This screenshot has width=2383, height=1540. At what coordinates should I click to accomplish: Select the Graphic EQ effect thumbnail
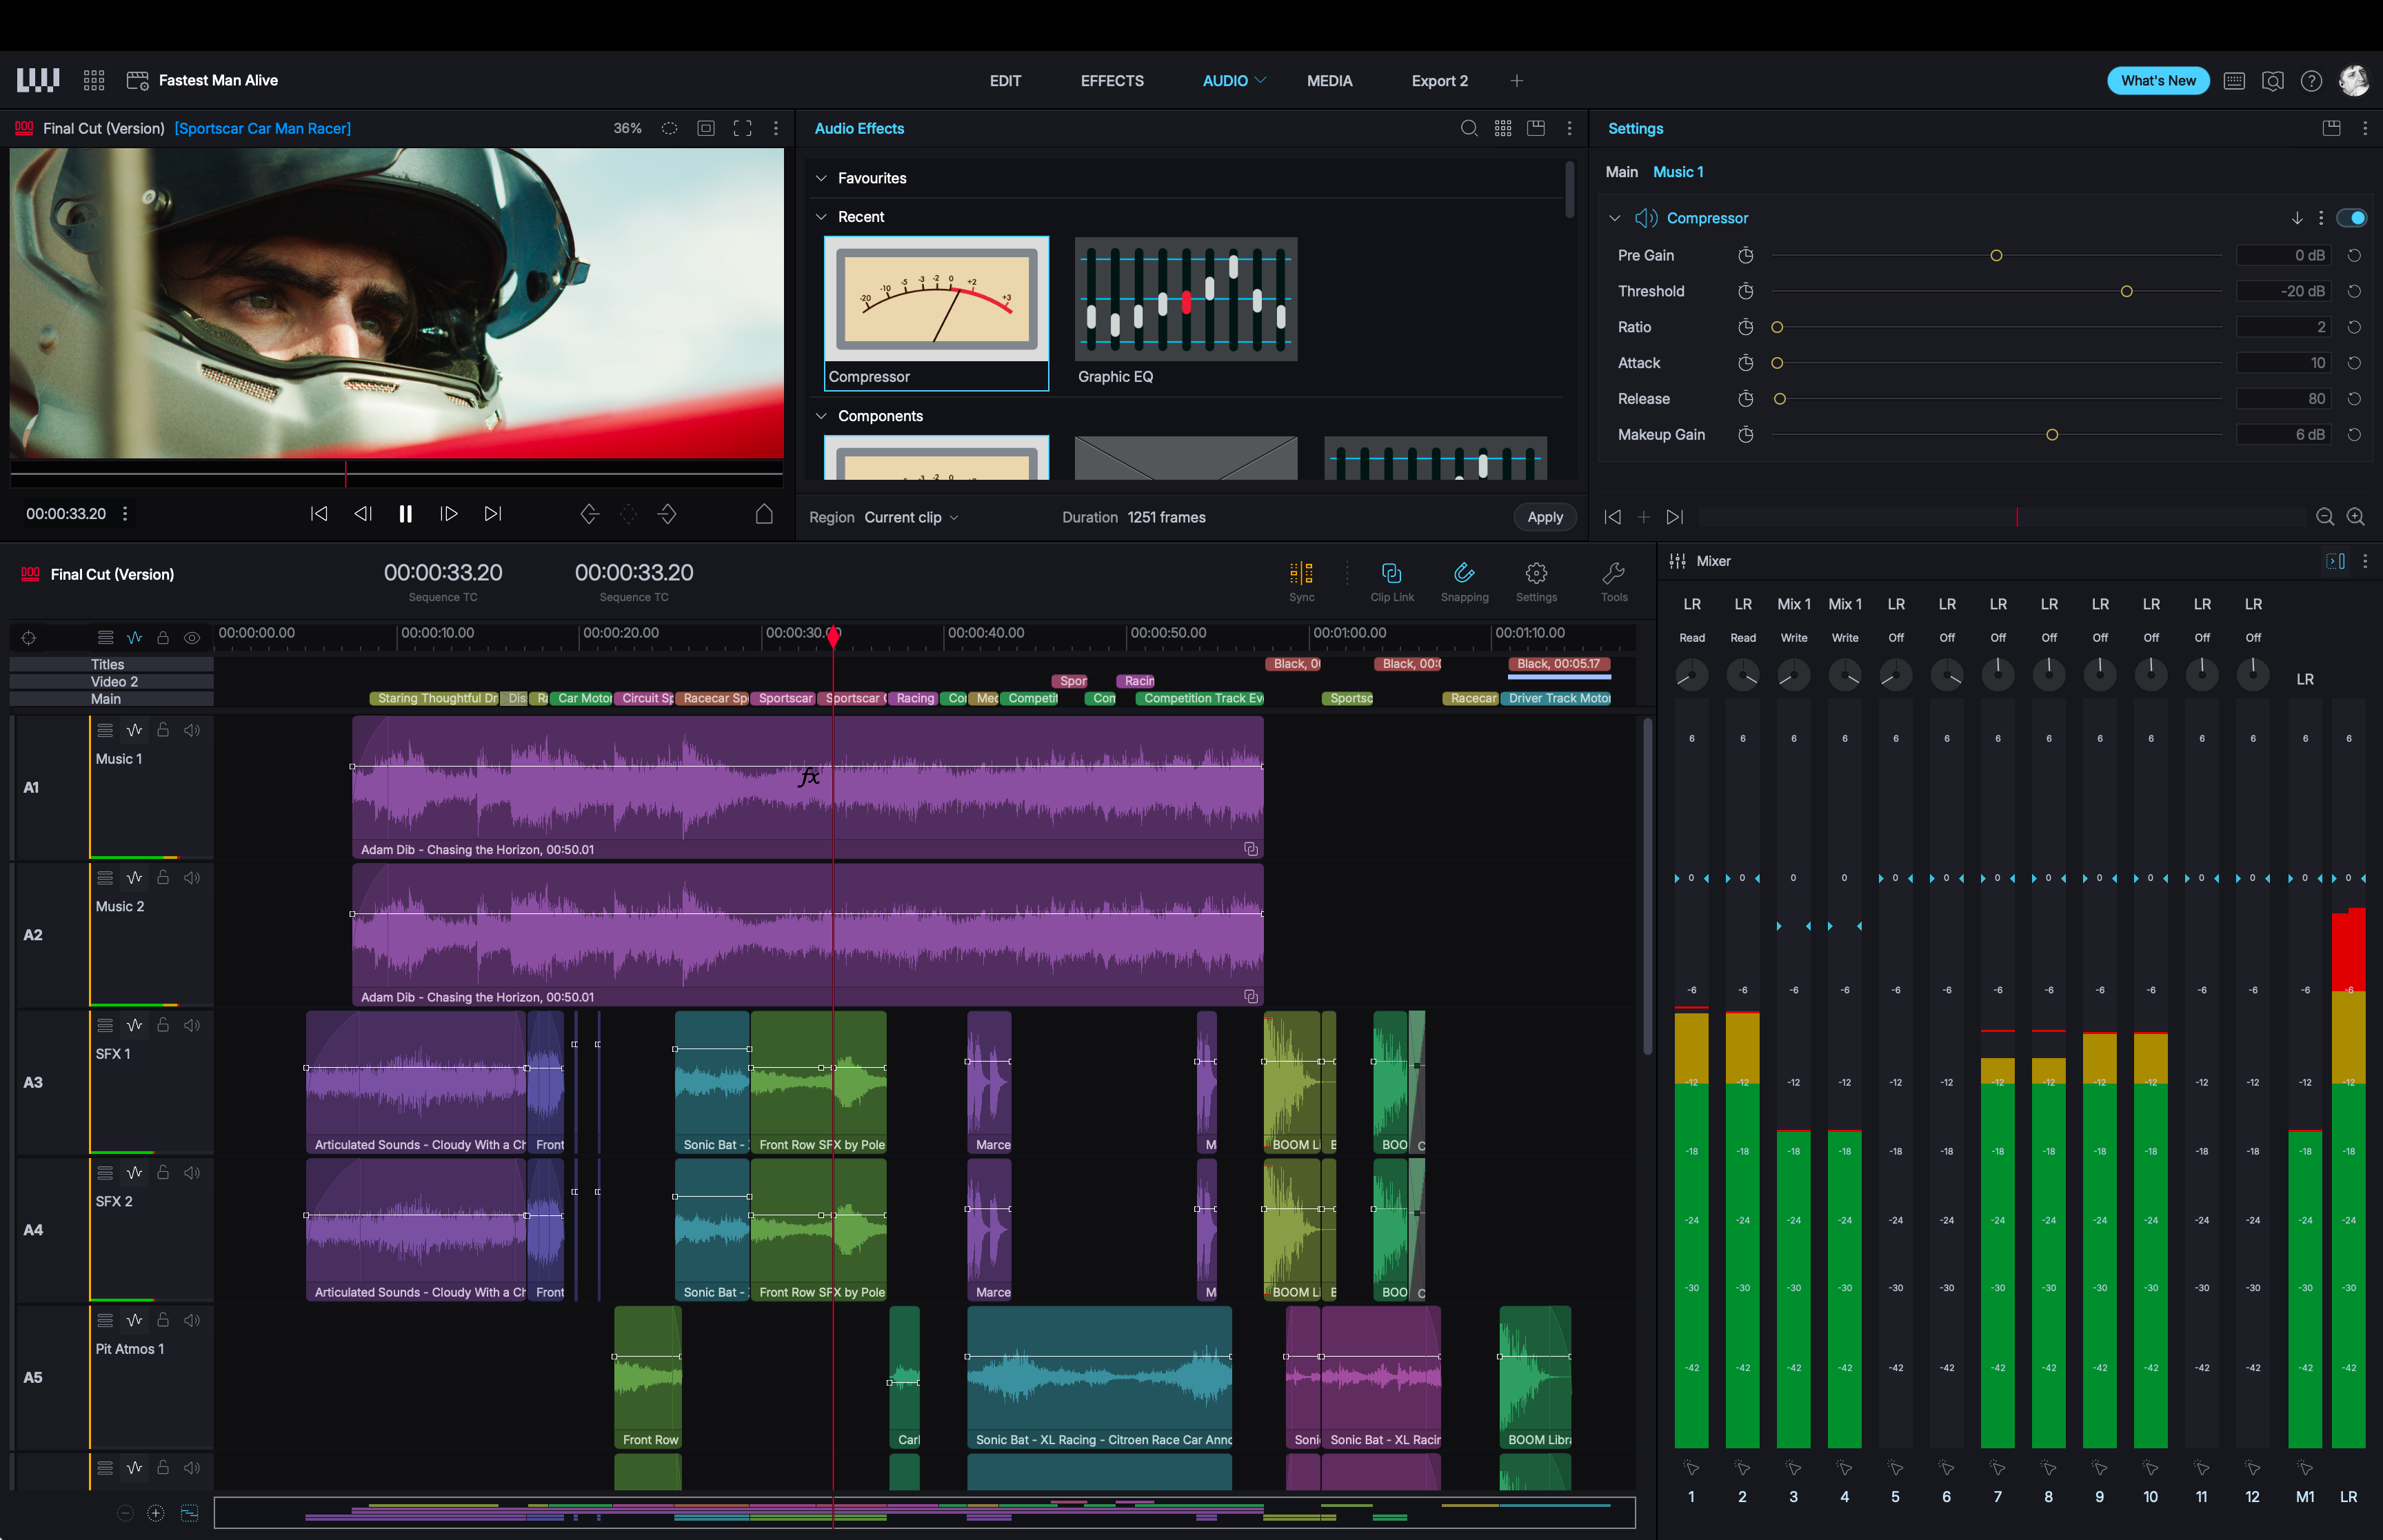pos(1185,299)
